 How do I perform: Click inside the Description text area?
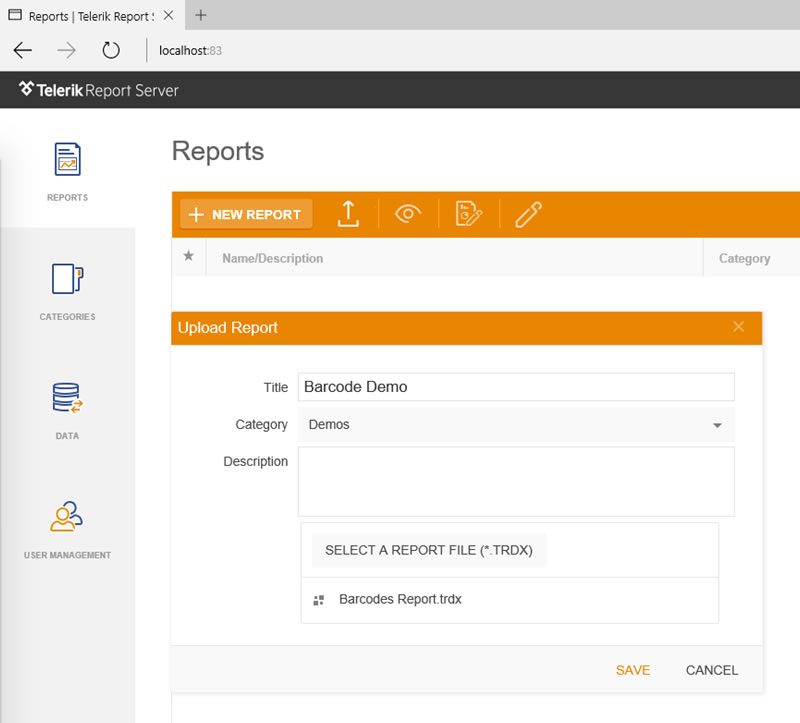pyautogui.click(x=516, y=482)
